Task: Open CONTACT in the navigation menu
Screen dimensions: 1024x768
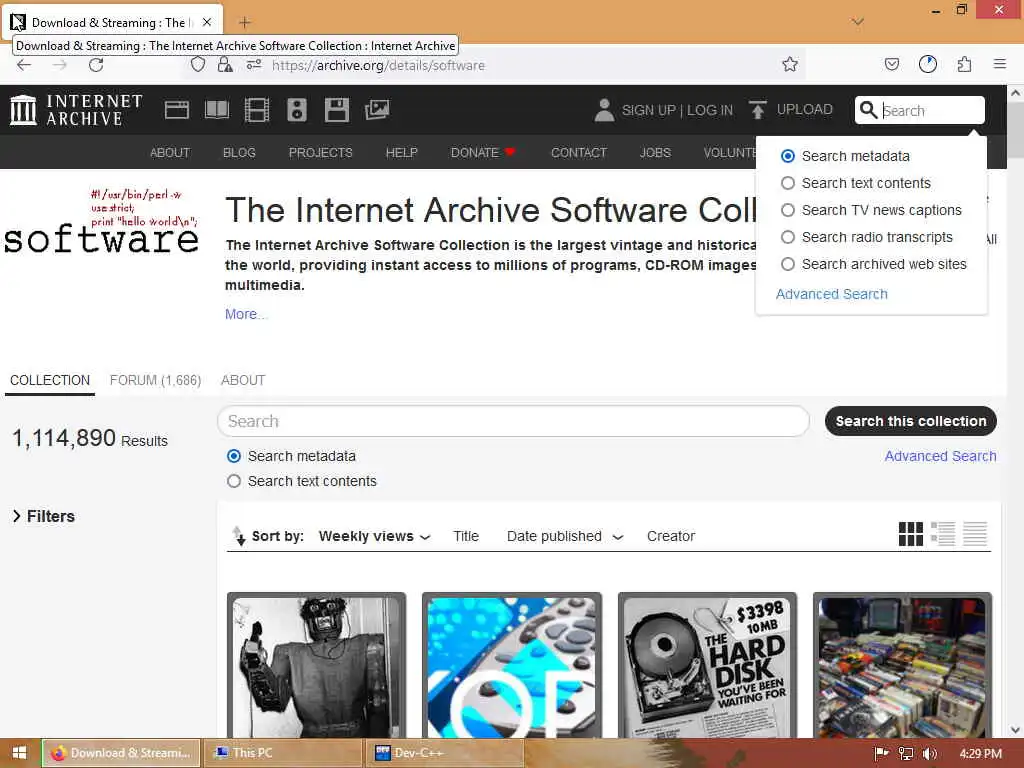Action: pos(579,152)
